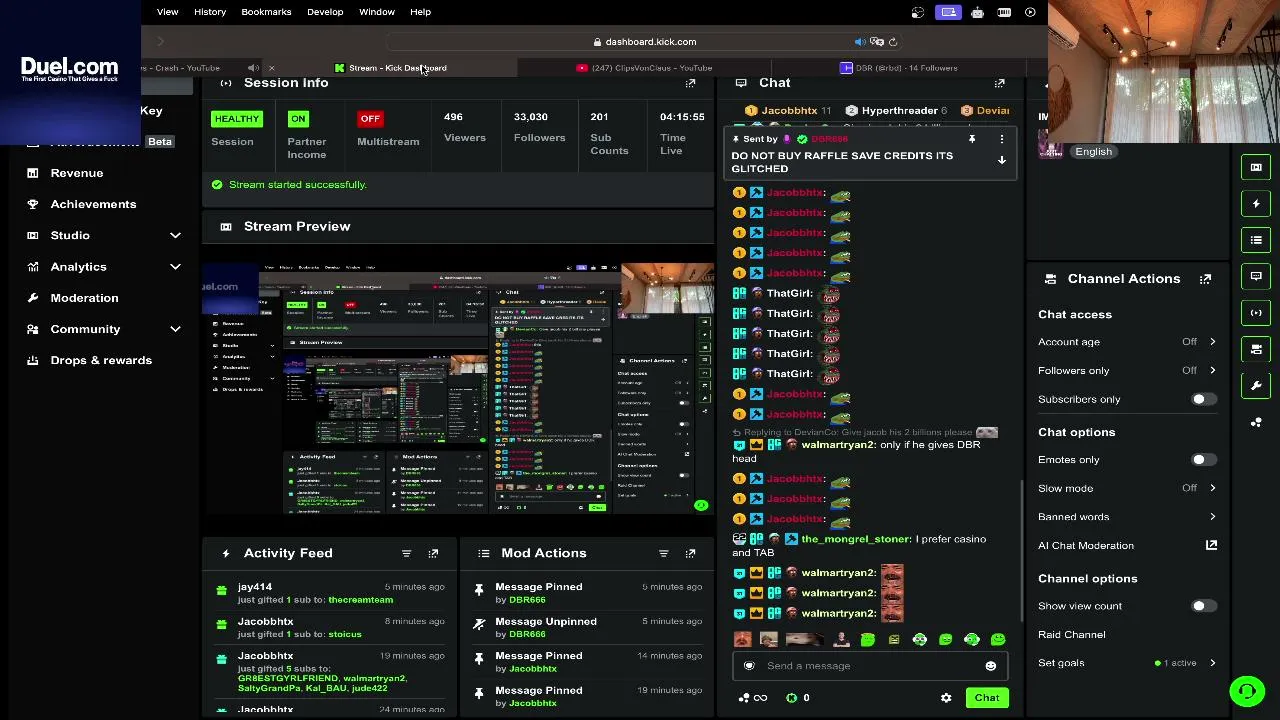Click the channel actions icon in right strip
The width and height of the screenshot is (1280, 720).
coord(1256,349)
